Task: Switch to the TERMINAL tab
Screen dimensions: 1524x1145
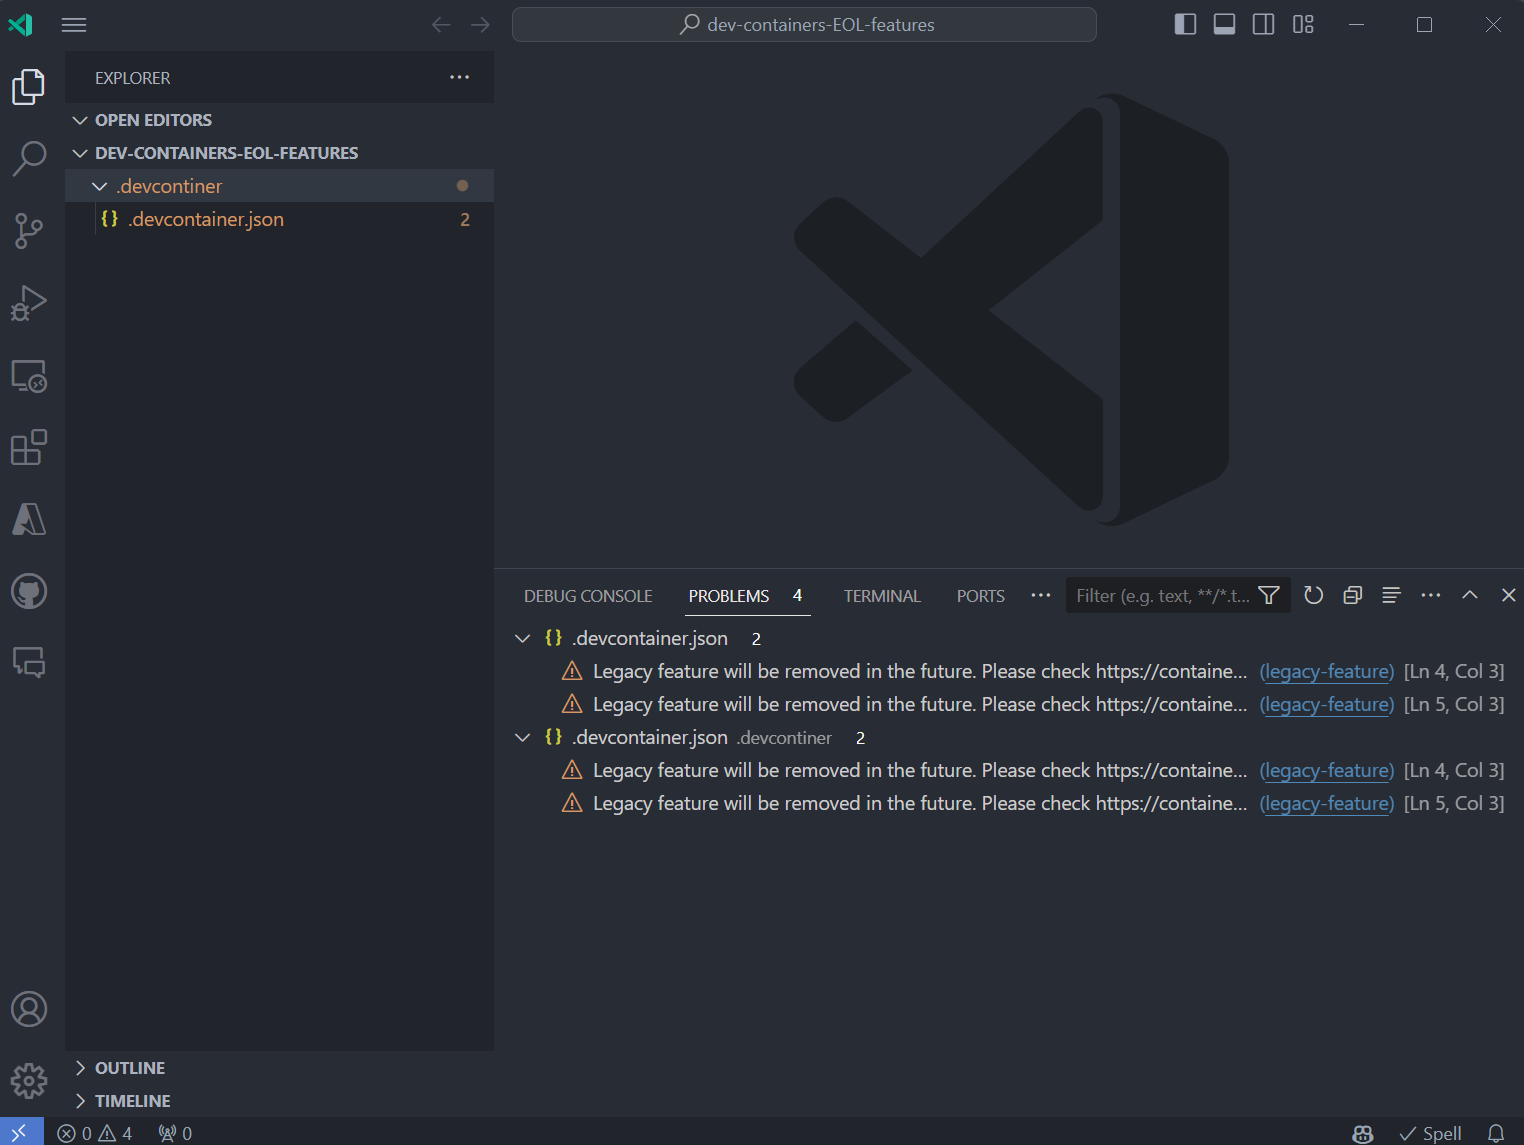Action: click(x=881, y=595)
